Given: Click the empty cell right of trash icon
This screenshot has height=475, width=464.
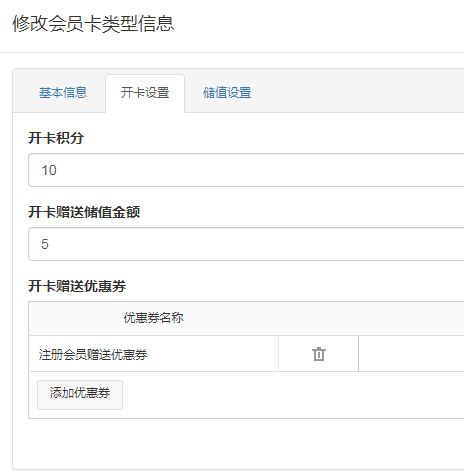Looking at the screenshot, I should point(411,354).
